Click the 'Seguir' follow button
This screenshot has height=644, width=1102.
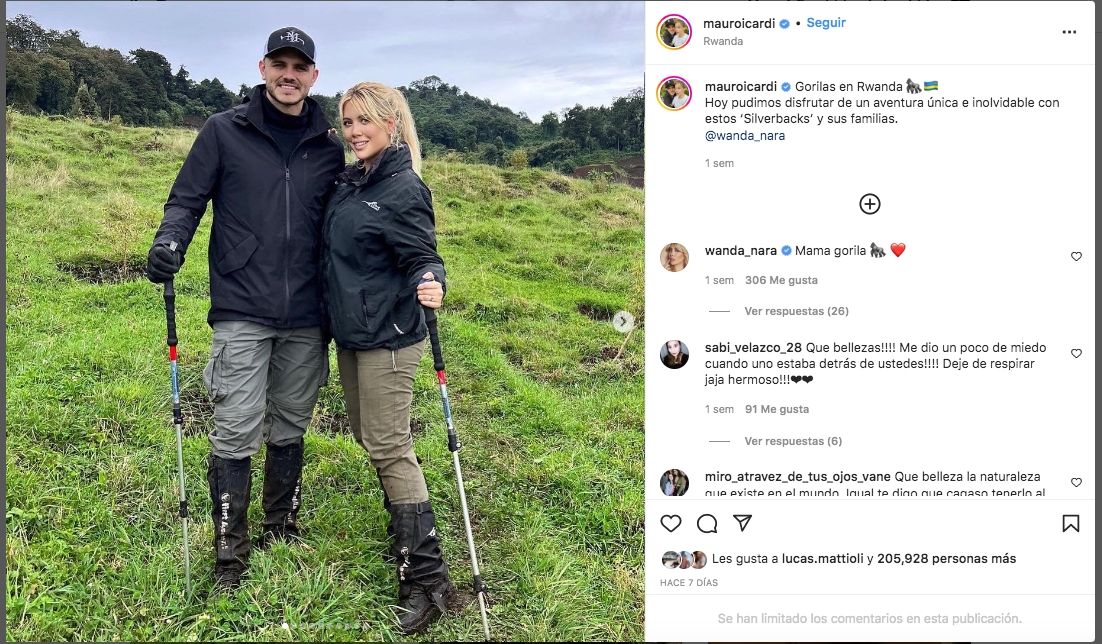pos(826,23)
